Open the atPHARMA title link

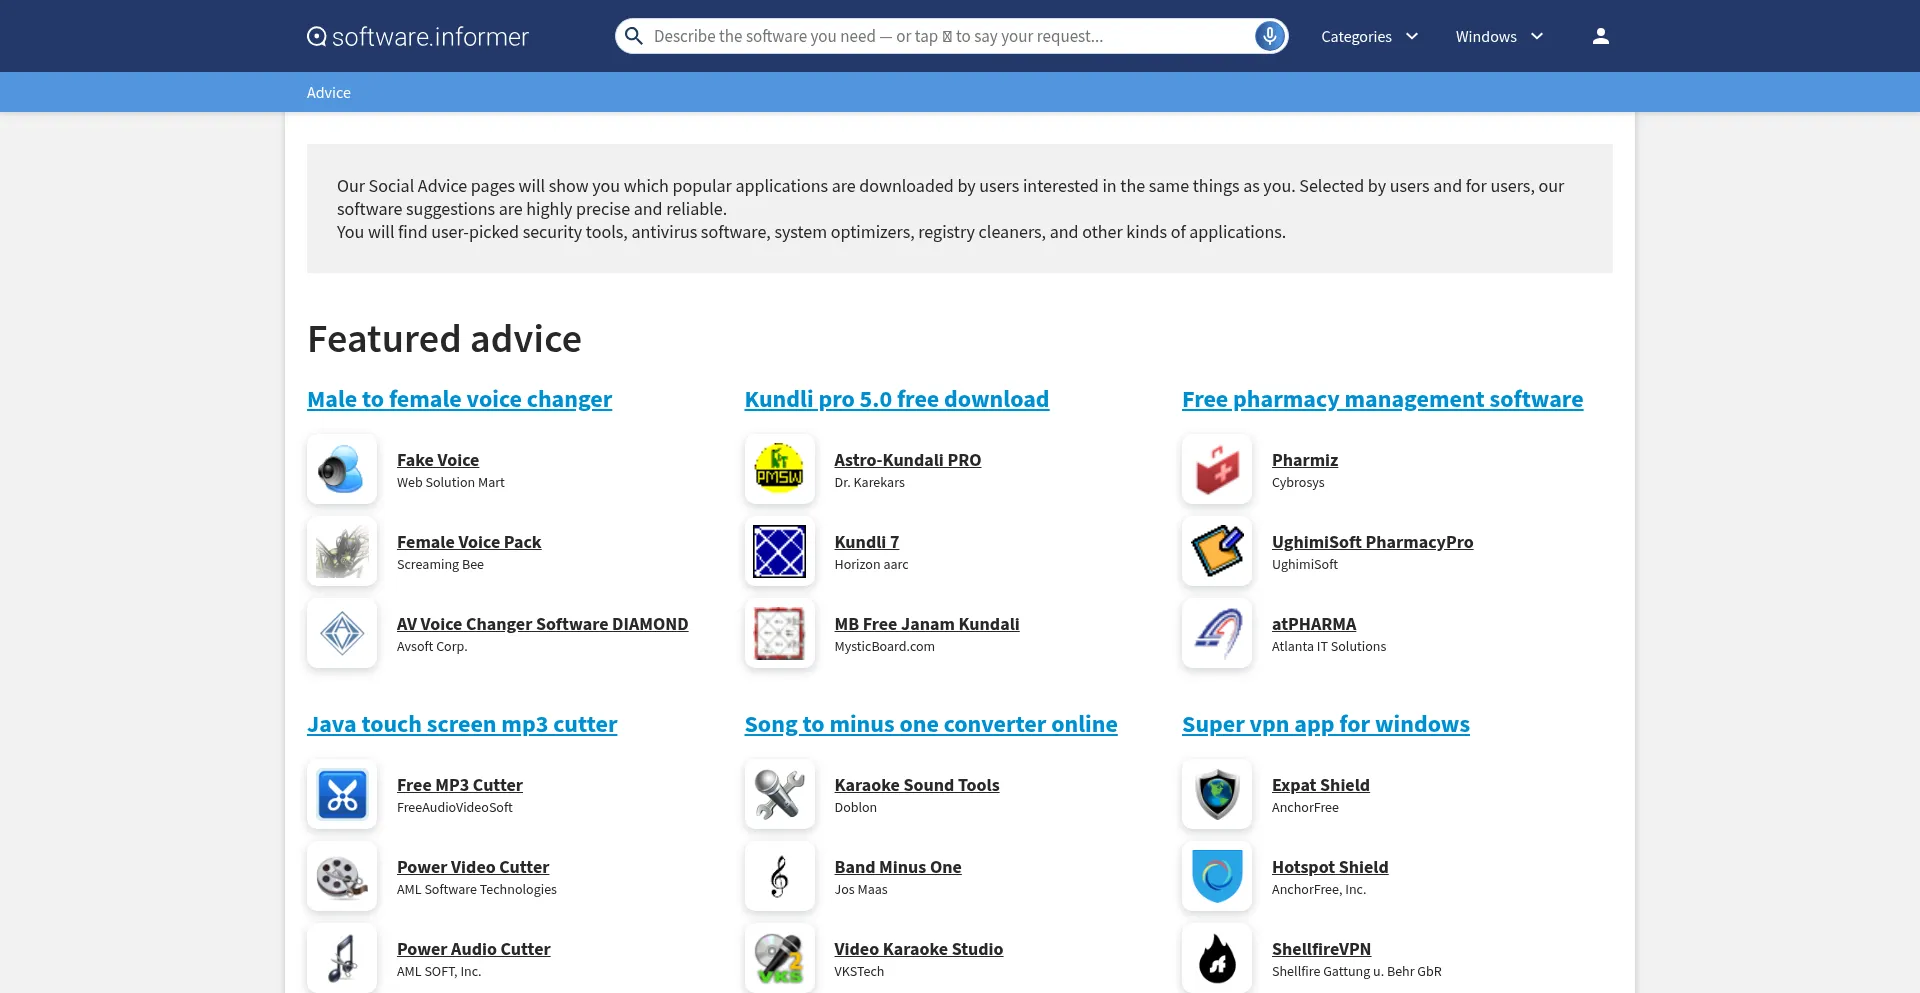1314,624
